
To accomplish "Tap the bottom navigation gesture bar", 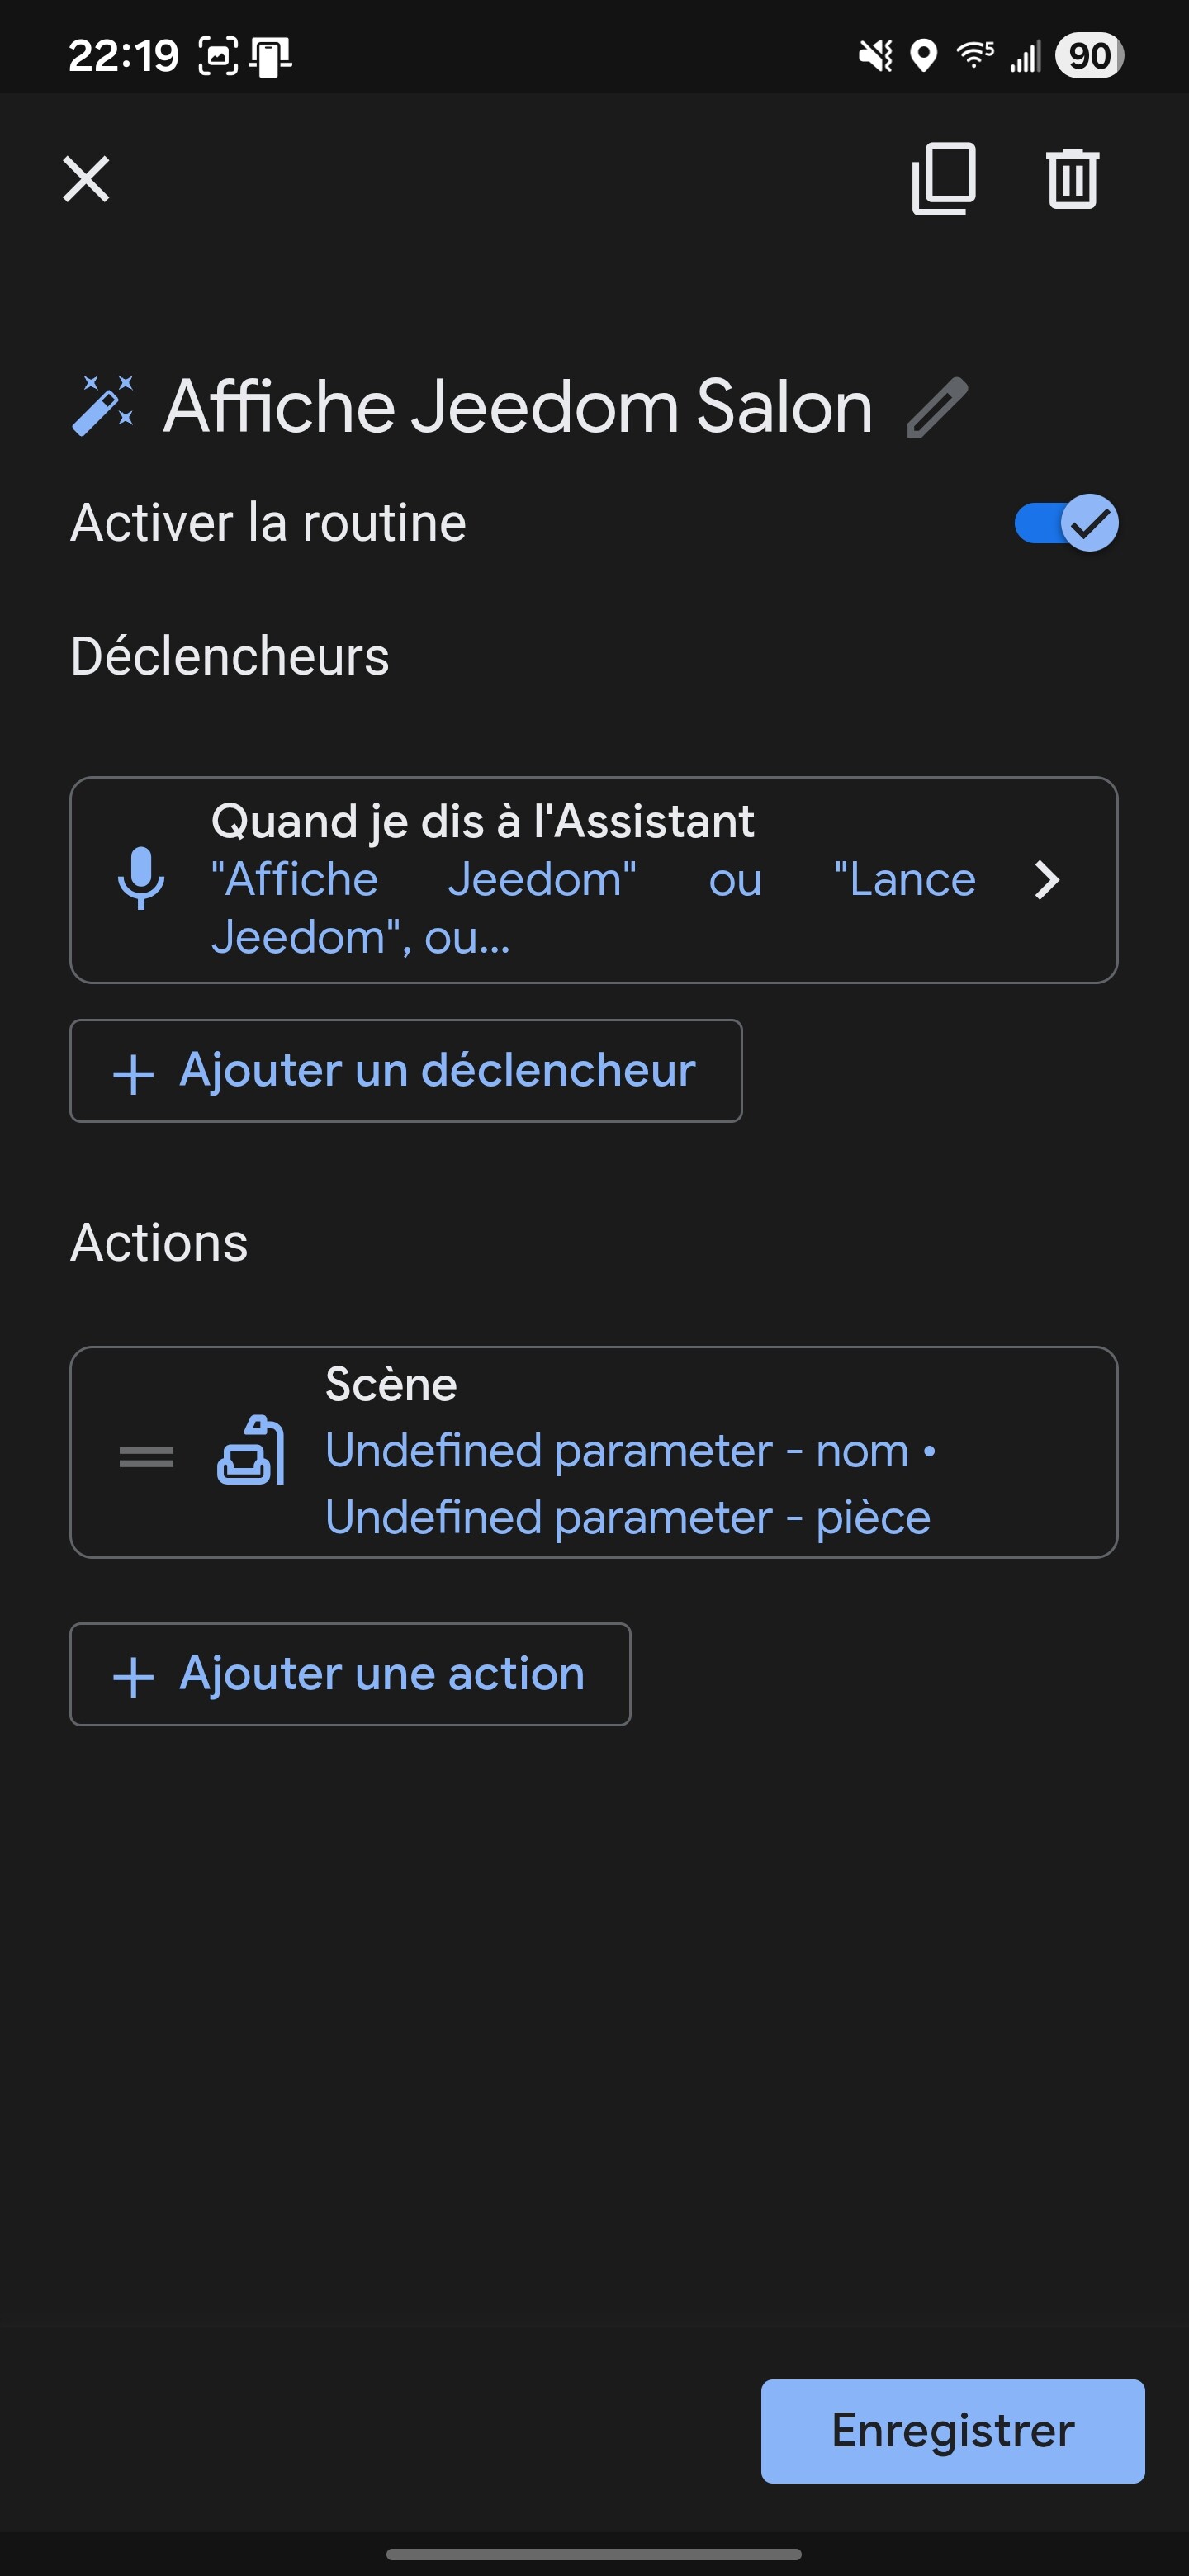I will [x=594, y=2553].
